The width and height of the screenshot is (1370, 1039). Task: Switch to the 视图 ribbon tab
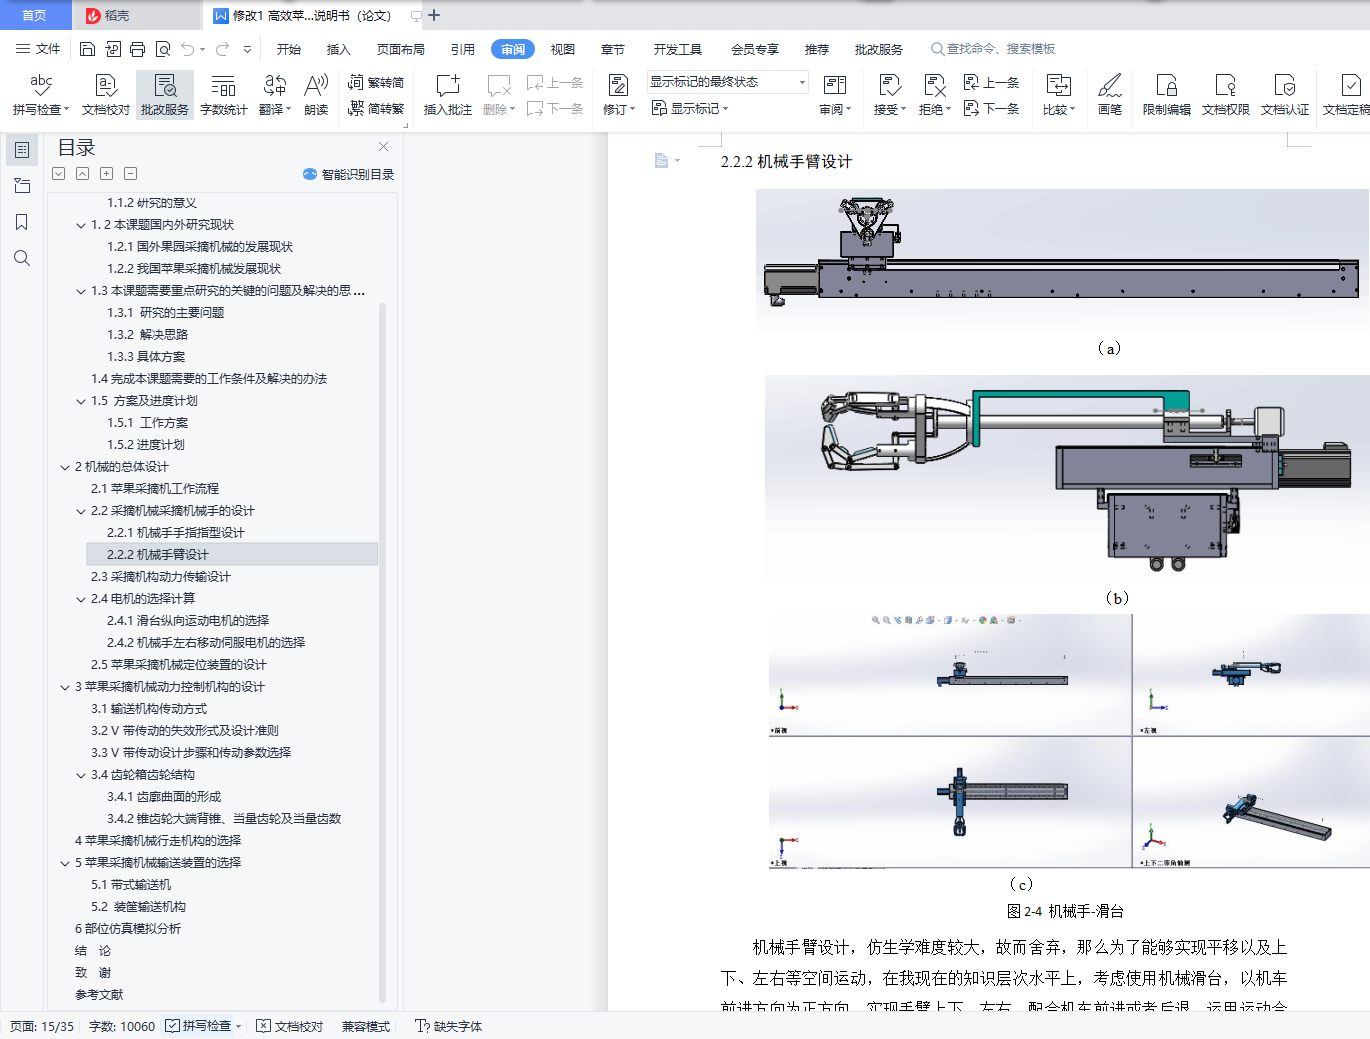click(563, 49)
